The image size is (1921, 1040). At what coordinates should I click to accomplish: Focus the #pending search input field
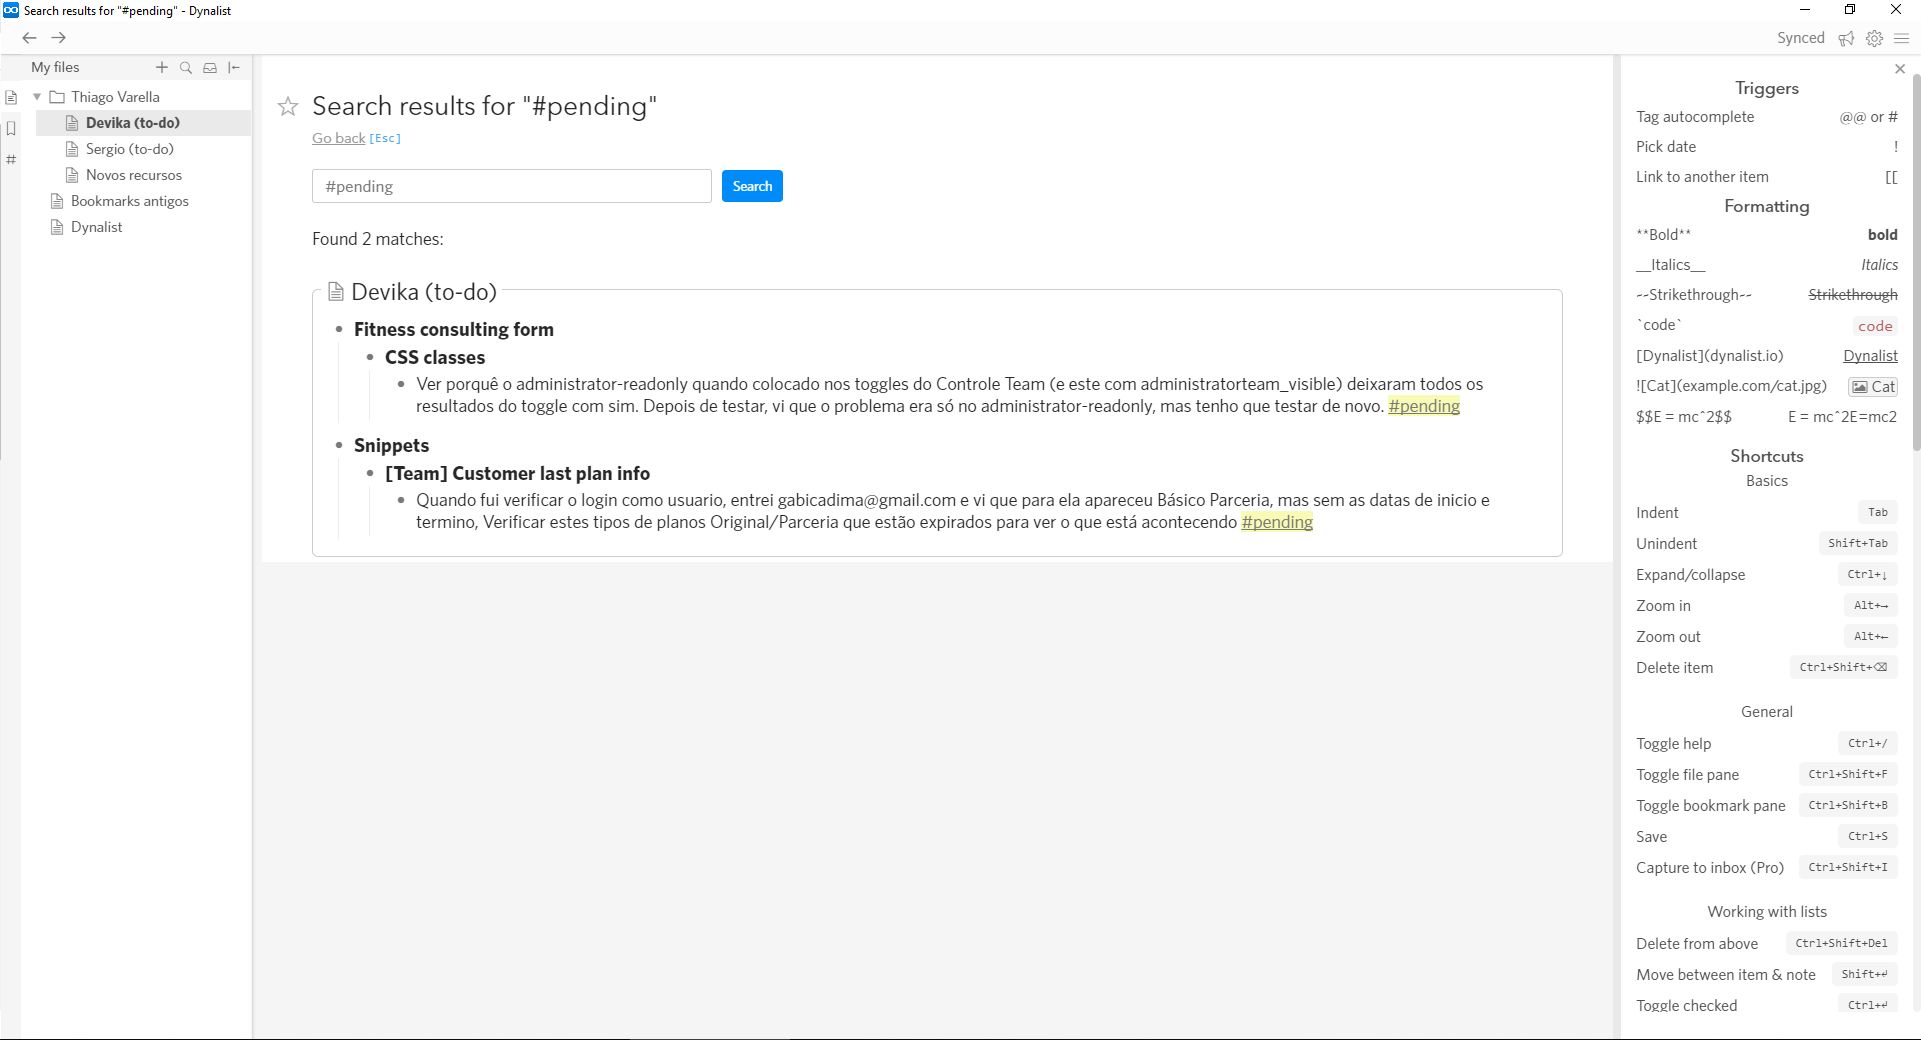[x=512, y=186]
